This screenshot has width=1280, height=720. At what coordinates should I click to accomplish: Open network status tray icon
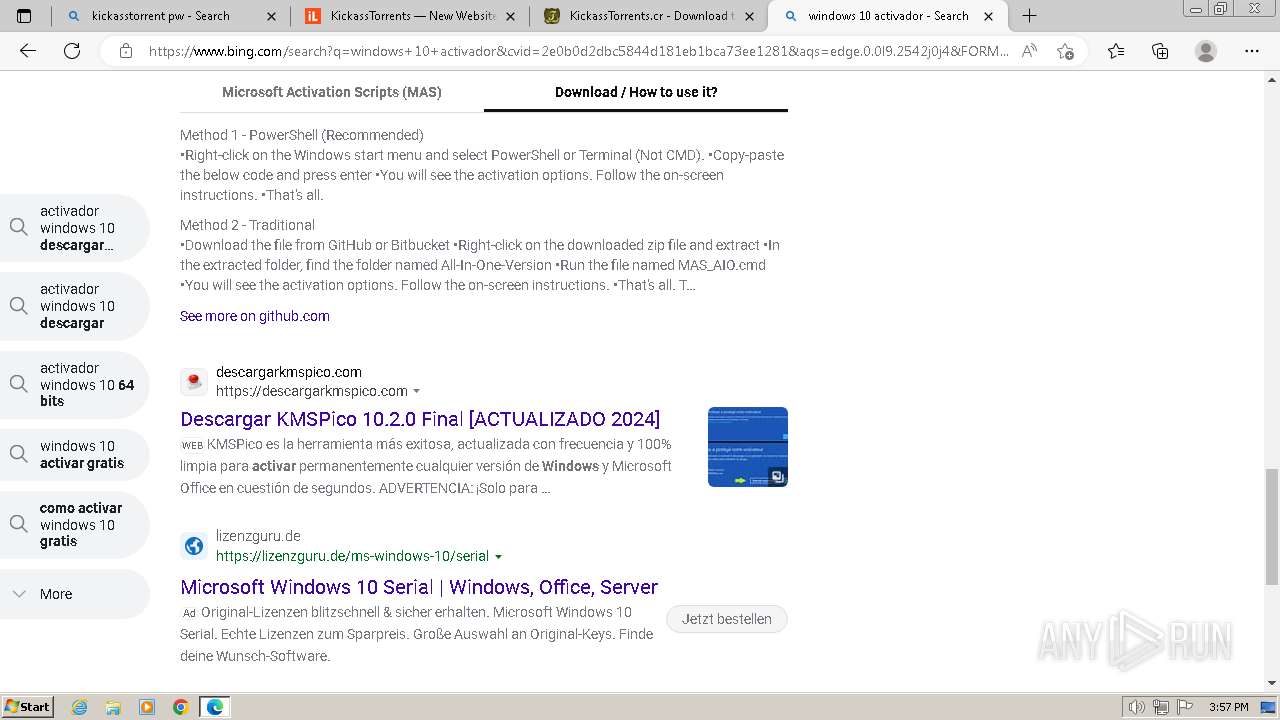(x=1160, y=707)
